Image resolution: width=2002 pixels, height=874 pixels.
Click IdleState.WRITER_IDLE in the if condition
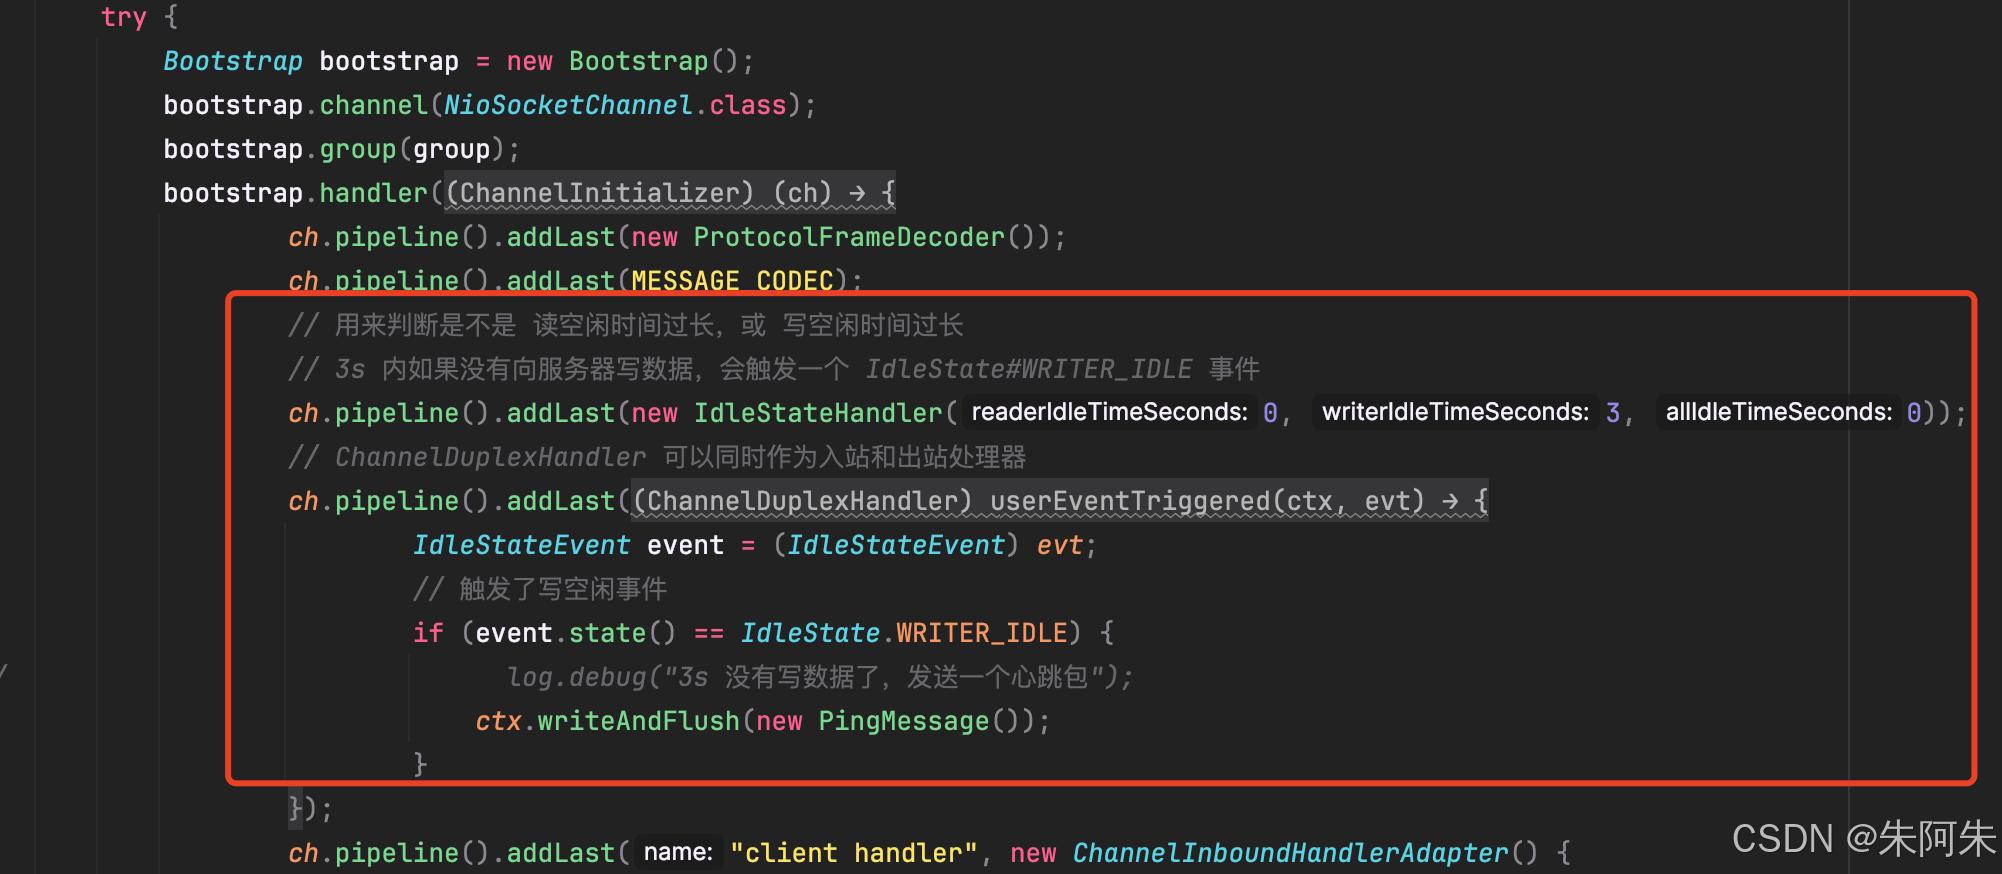pyautogui.click(x=904, y=633)
